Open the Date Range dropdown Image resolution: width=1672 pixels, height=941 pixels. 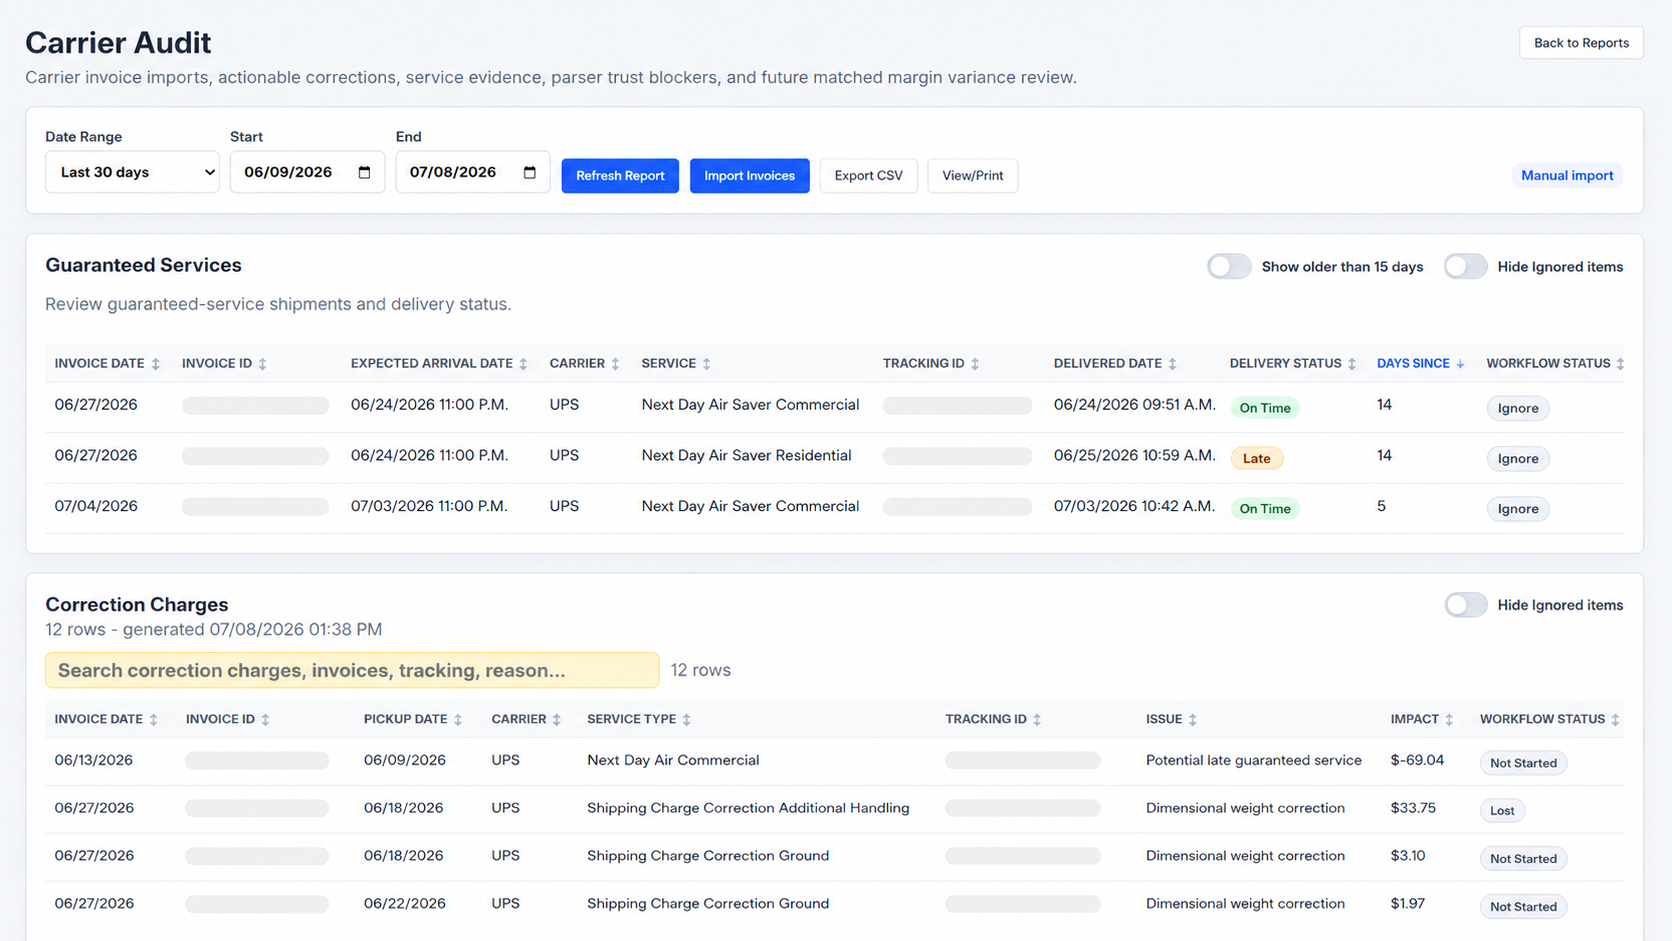click(132, 172)
